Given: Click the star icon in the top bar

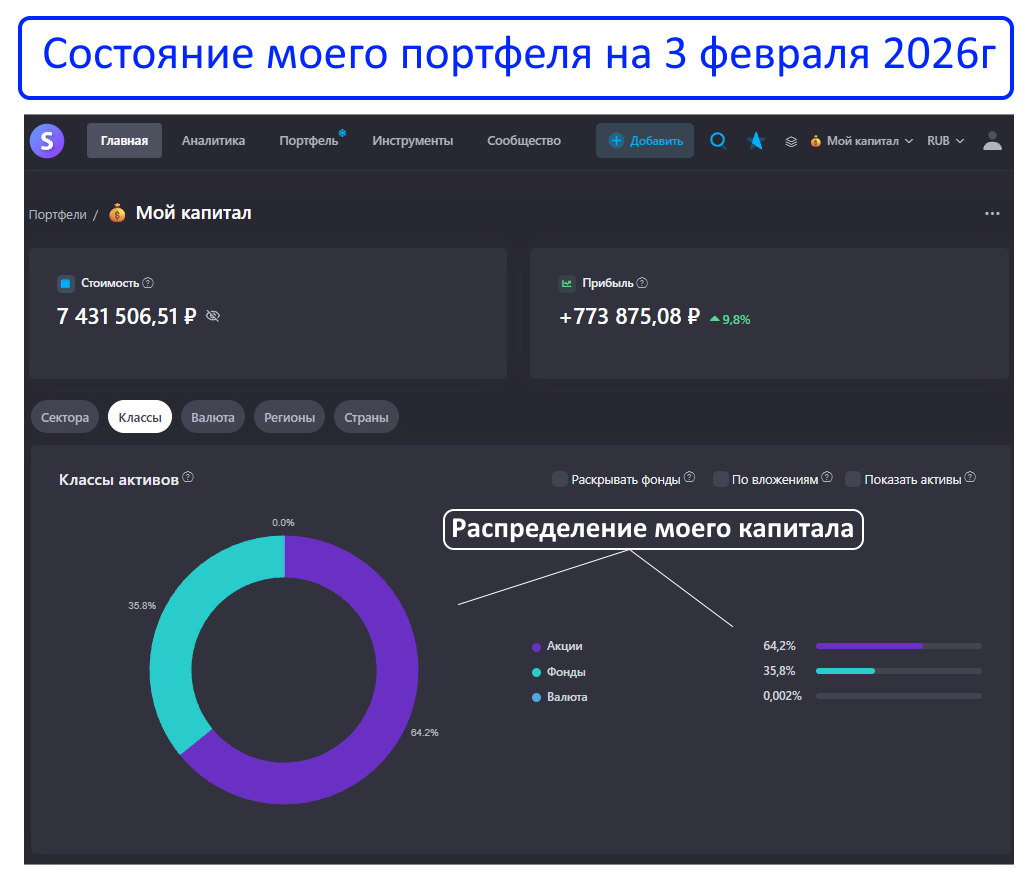Looking at the screenshot, I should [755, 141].
